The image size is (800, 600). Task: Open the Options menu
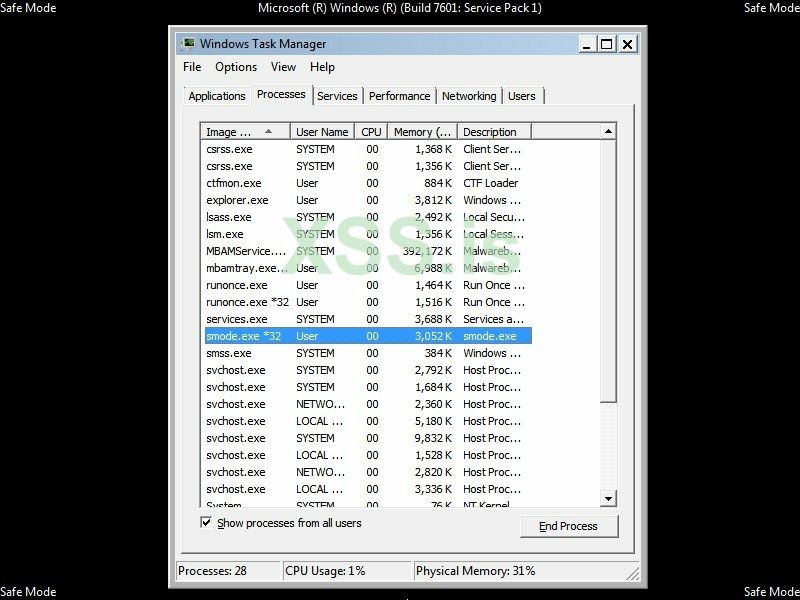click(236, 67)
